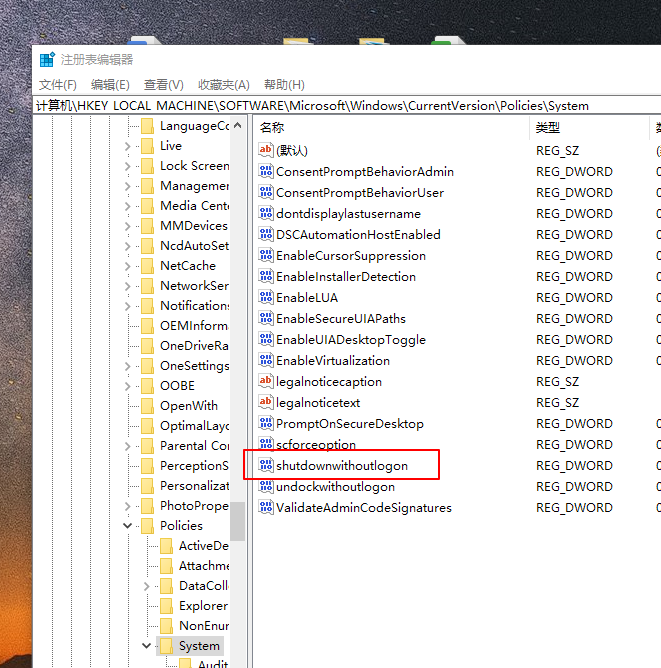Viewport: 661px width, 668px height.
Task: Collapse the System tree node
Action: (147, 646)
